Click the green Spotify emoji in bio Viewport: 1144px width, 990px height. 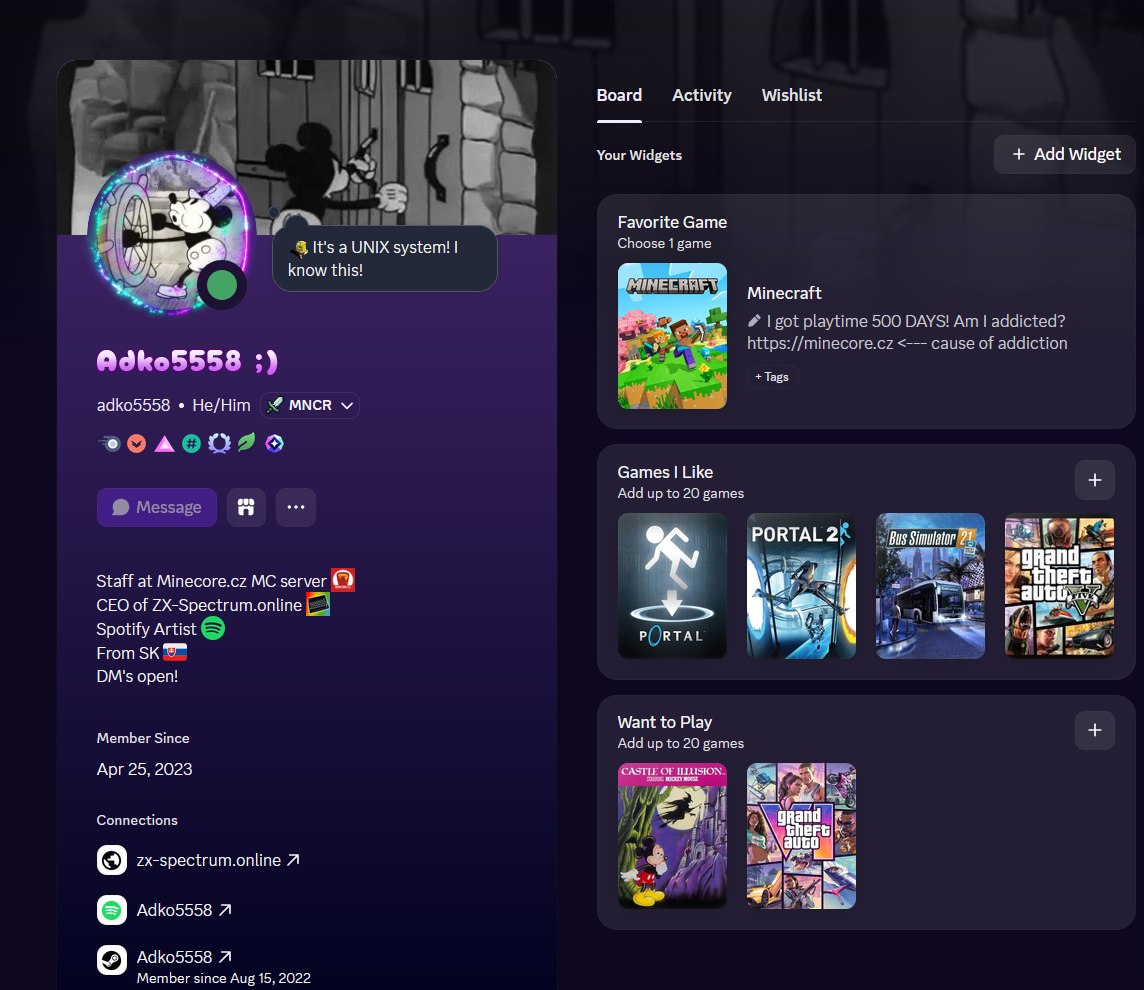(x=213, y=628)
